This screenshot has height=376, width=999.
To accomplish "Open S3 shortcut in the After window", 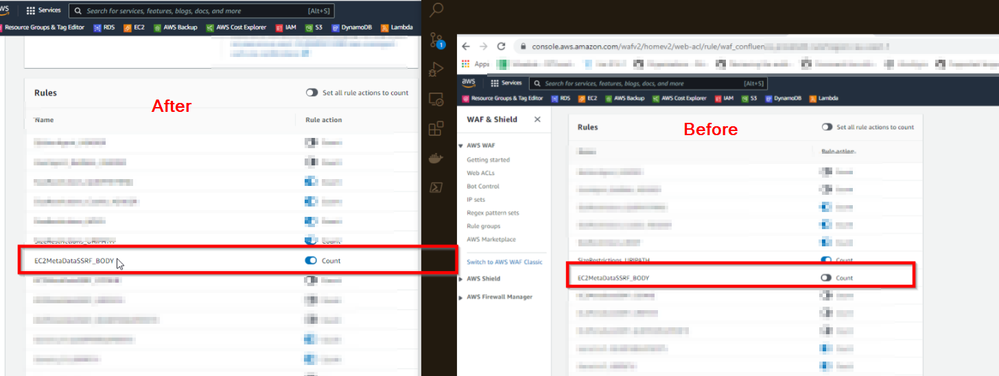I will [313, 27].
